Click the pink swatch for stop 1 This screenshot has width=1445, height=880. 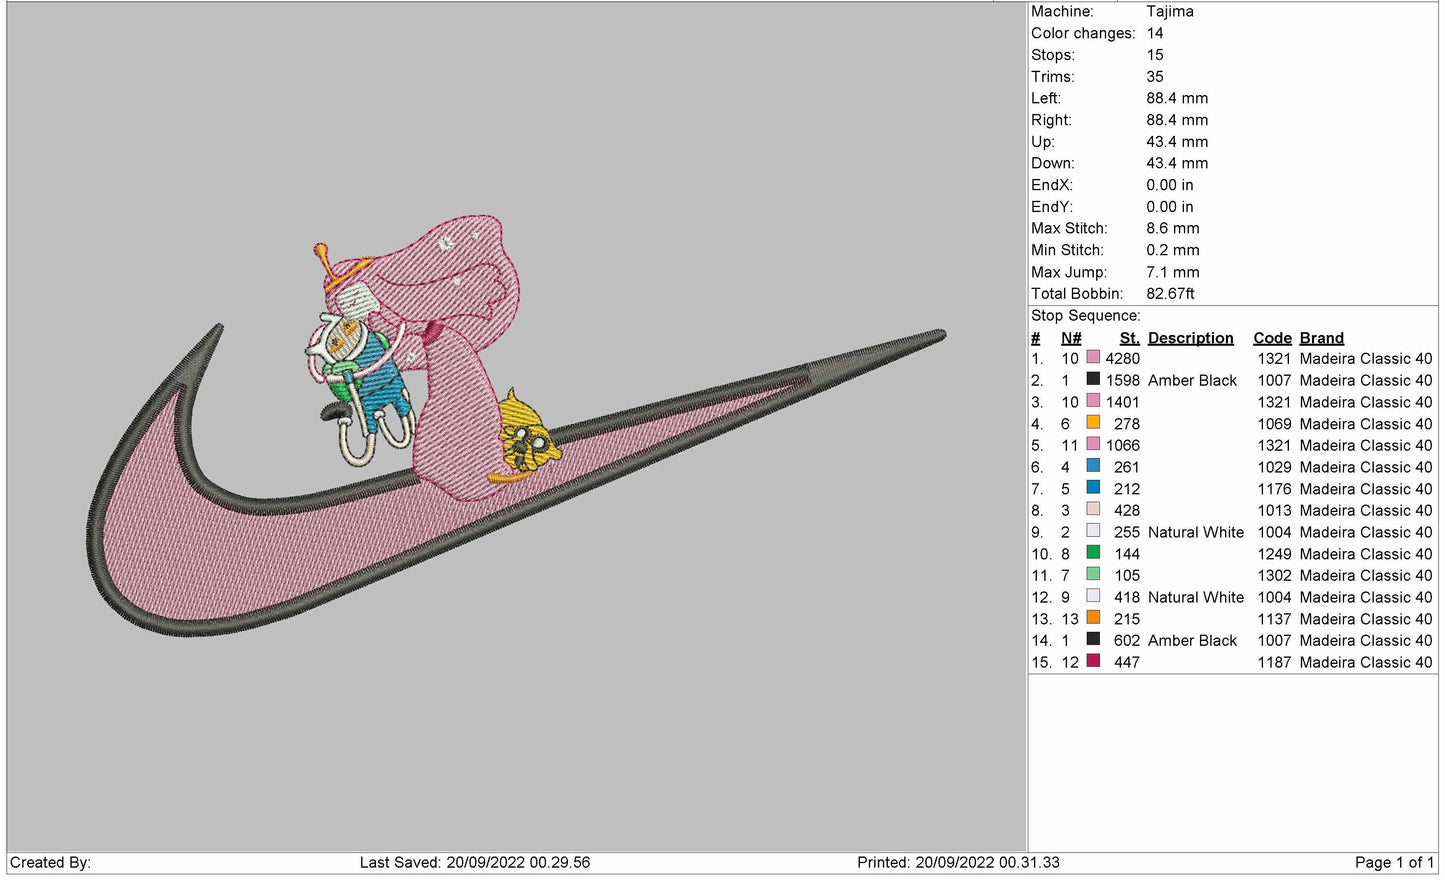(x=1093, y=358)
